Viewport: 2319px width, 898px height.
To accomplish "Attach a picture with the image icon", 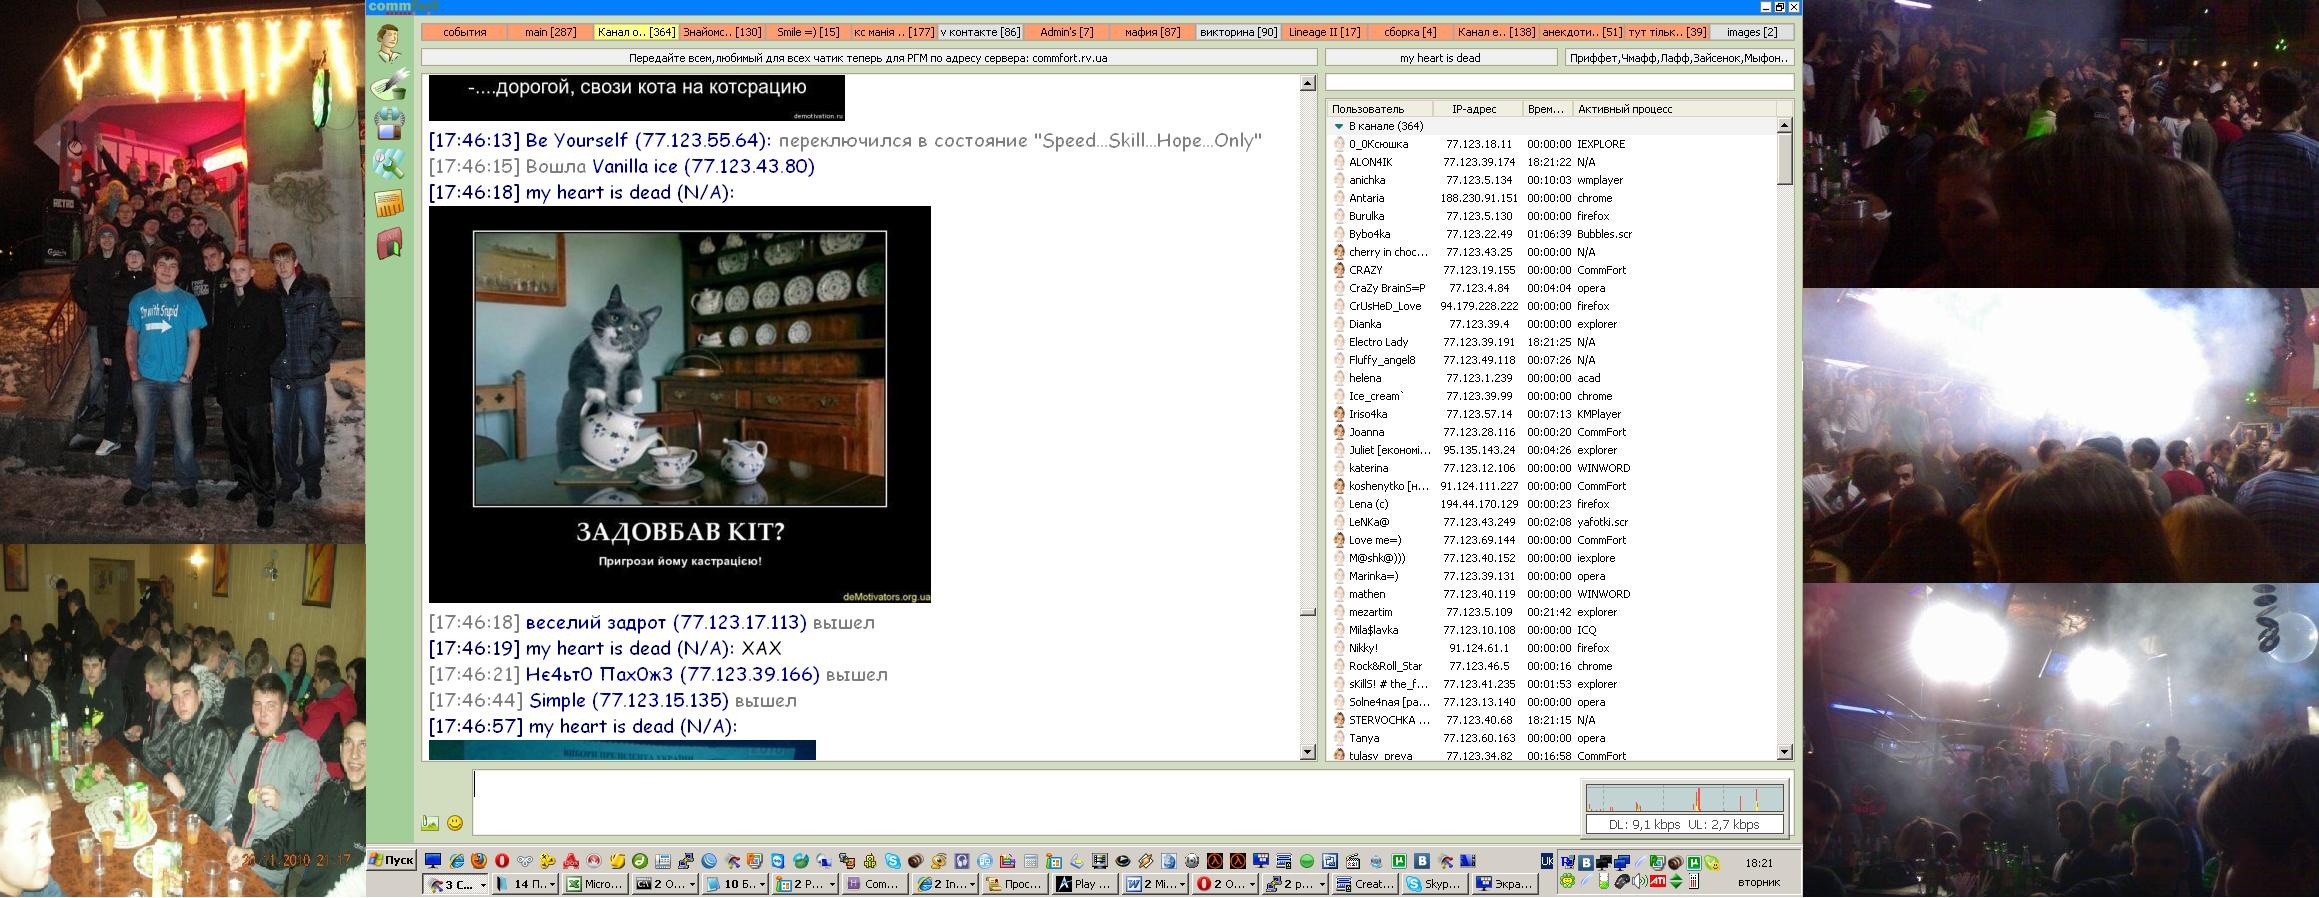I will pyautogui.click(x=430, y=823).
